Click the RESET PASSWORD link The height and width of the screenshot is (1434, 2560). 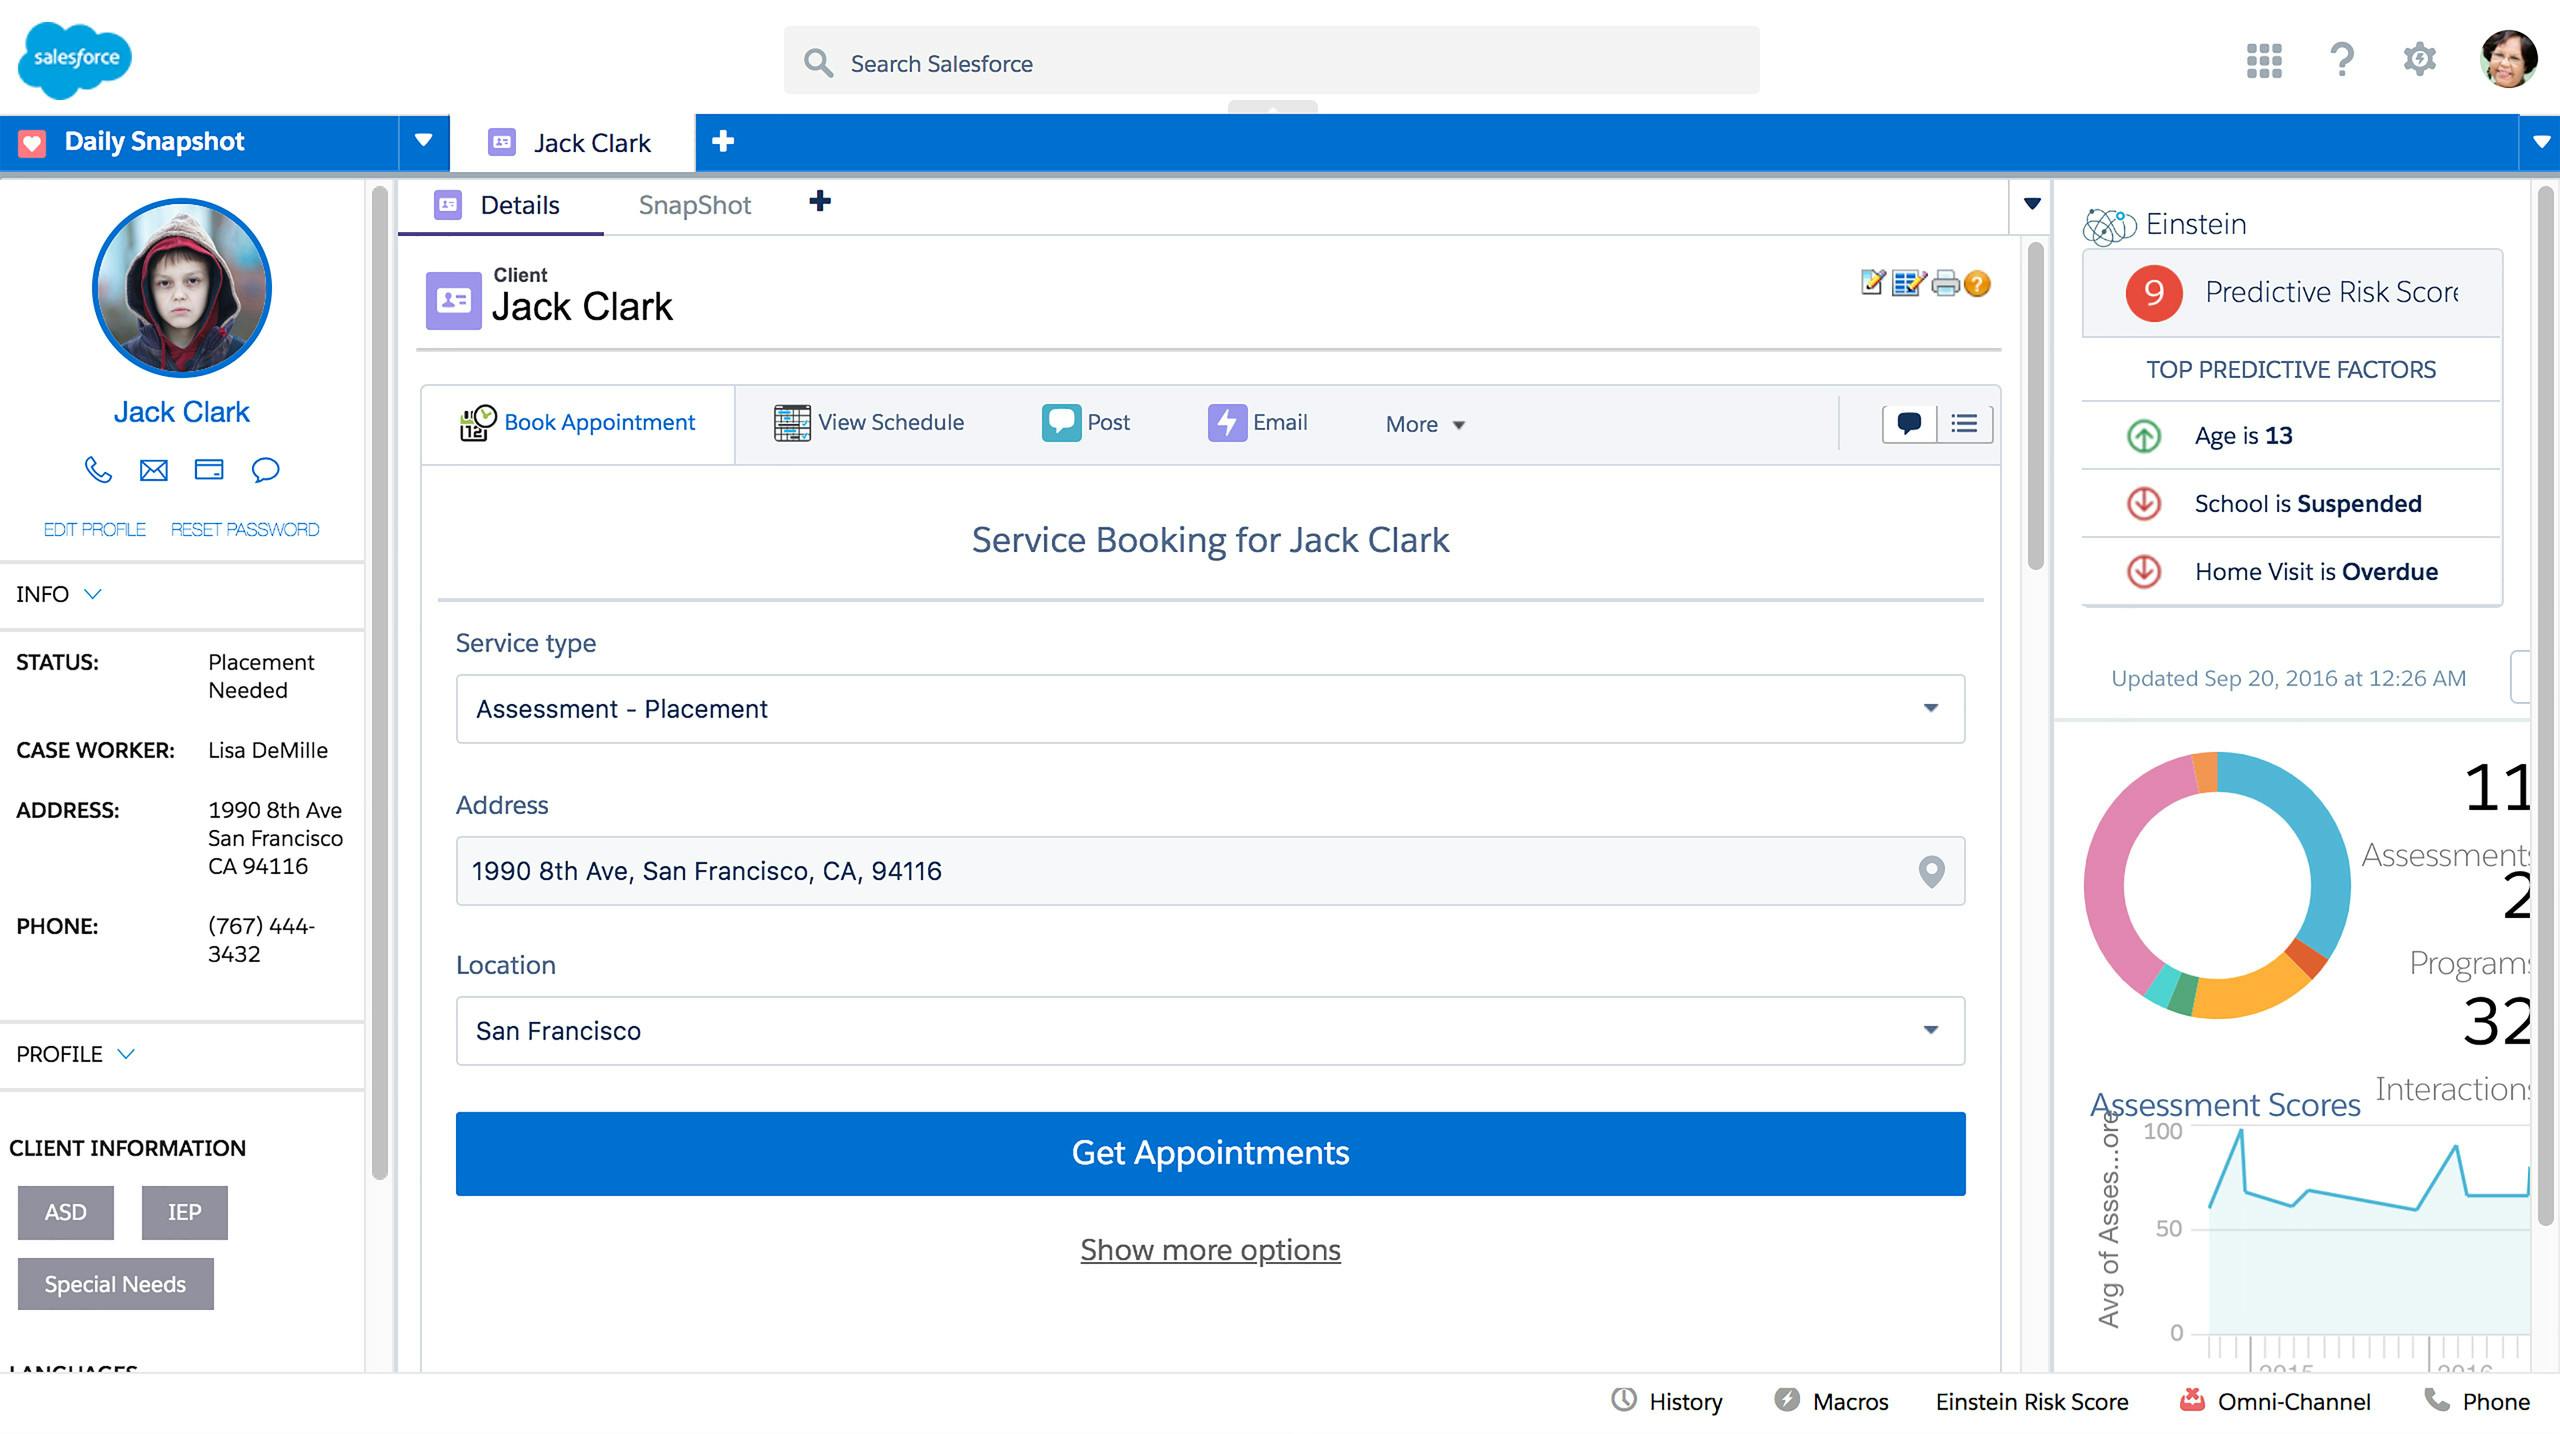pos(245,530)
